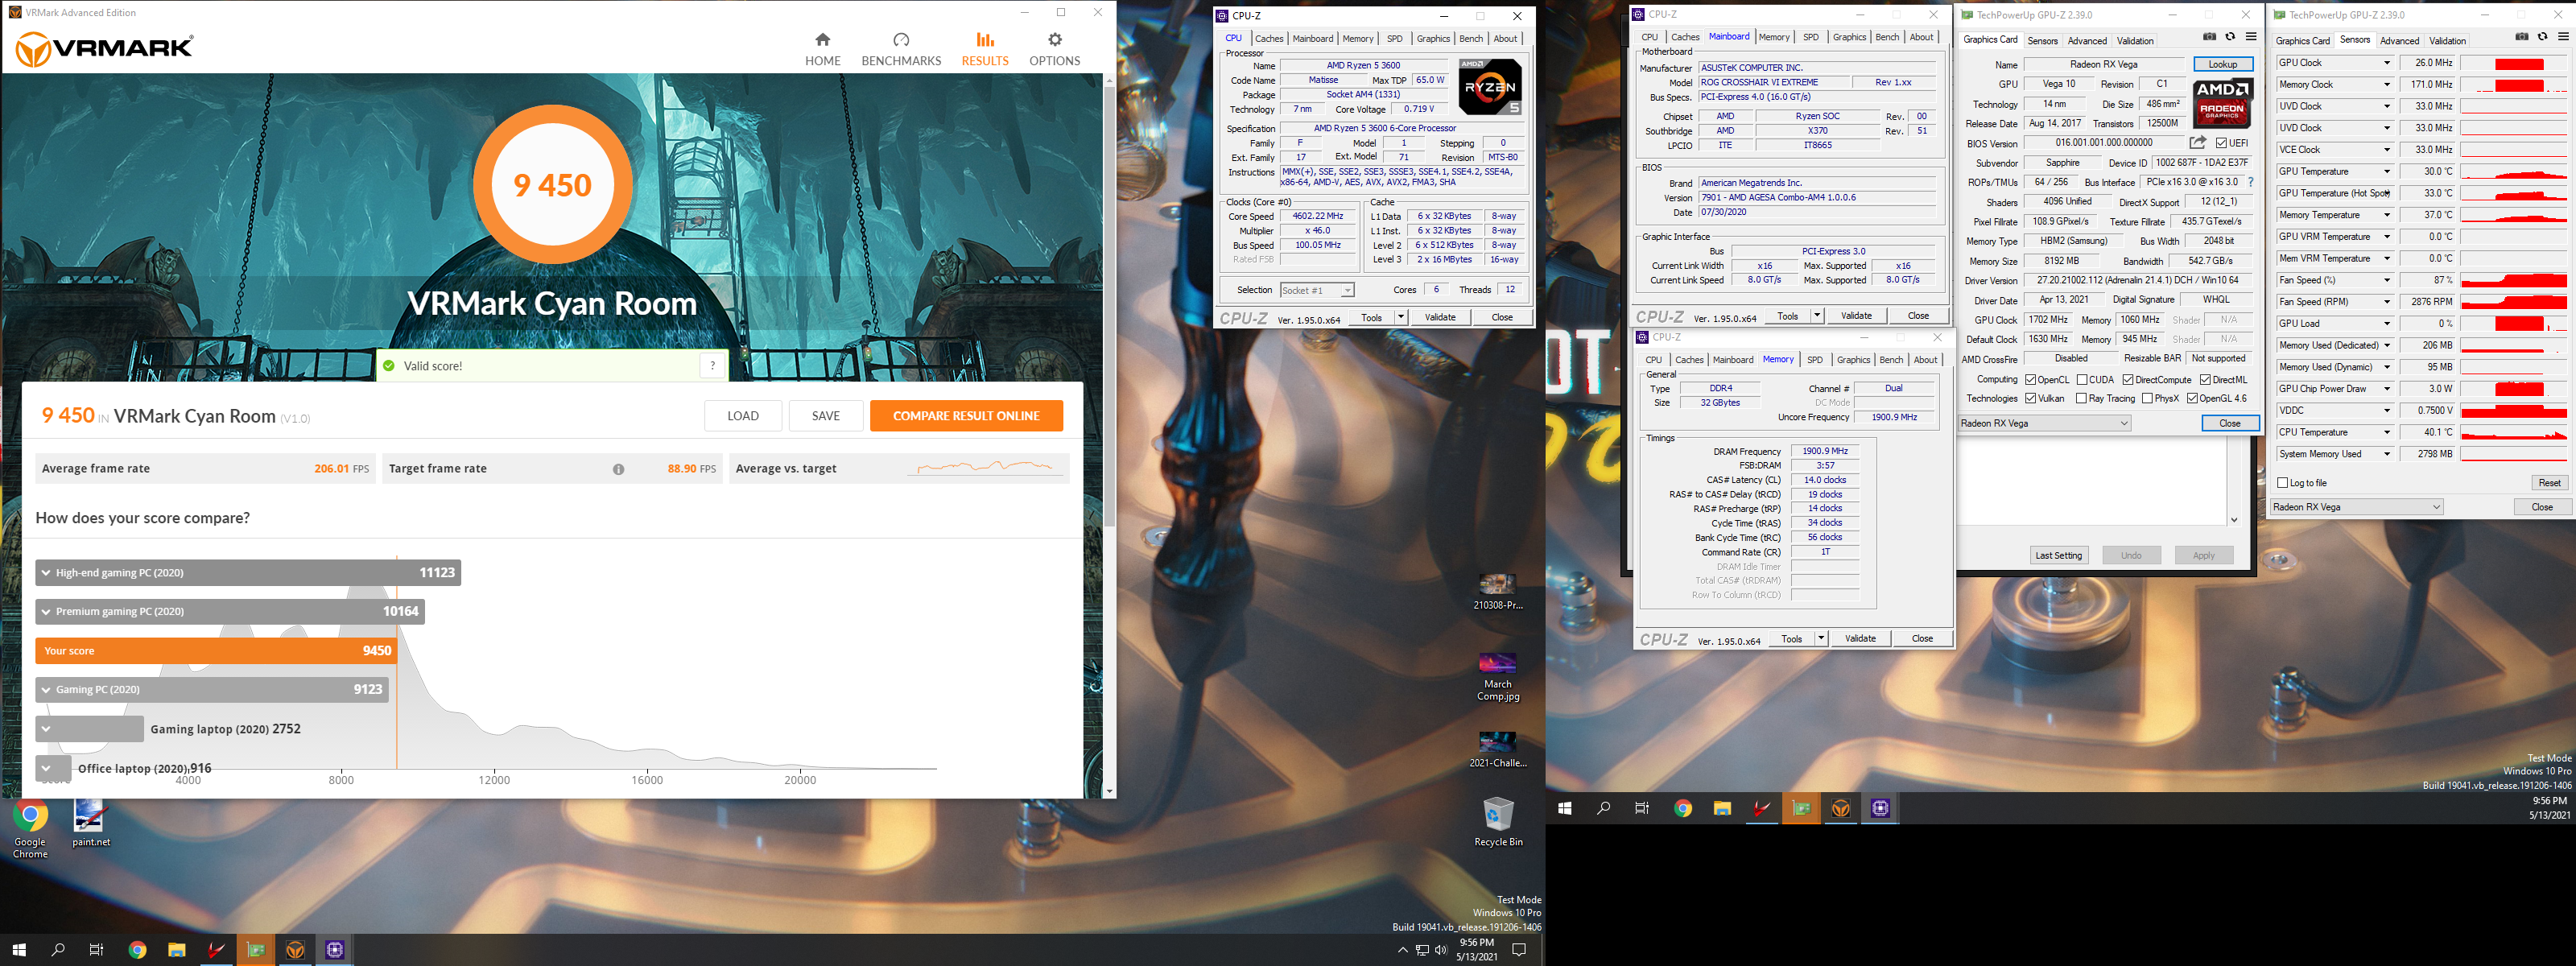Viewport: 2576px width, 966px height.
Task: Click the screenshot camera icon in GPU-Z Graphics Card window
Action: 2209,37
